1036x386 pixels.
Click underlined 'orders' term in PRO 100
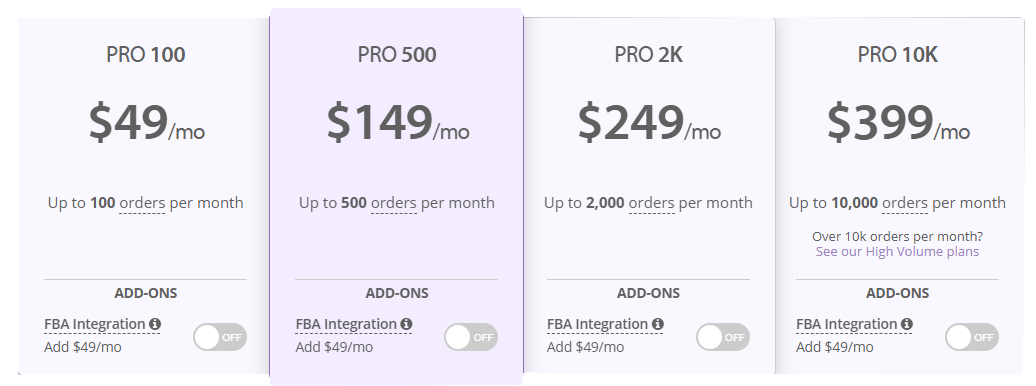(142, 203)
